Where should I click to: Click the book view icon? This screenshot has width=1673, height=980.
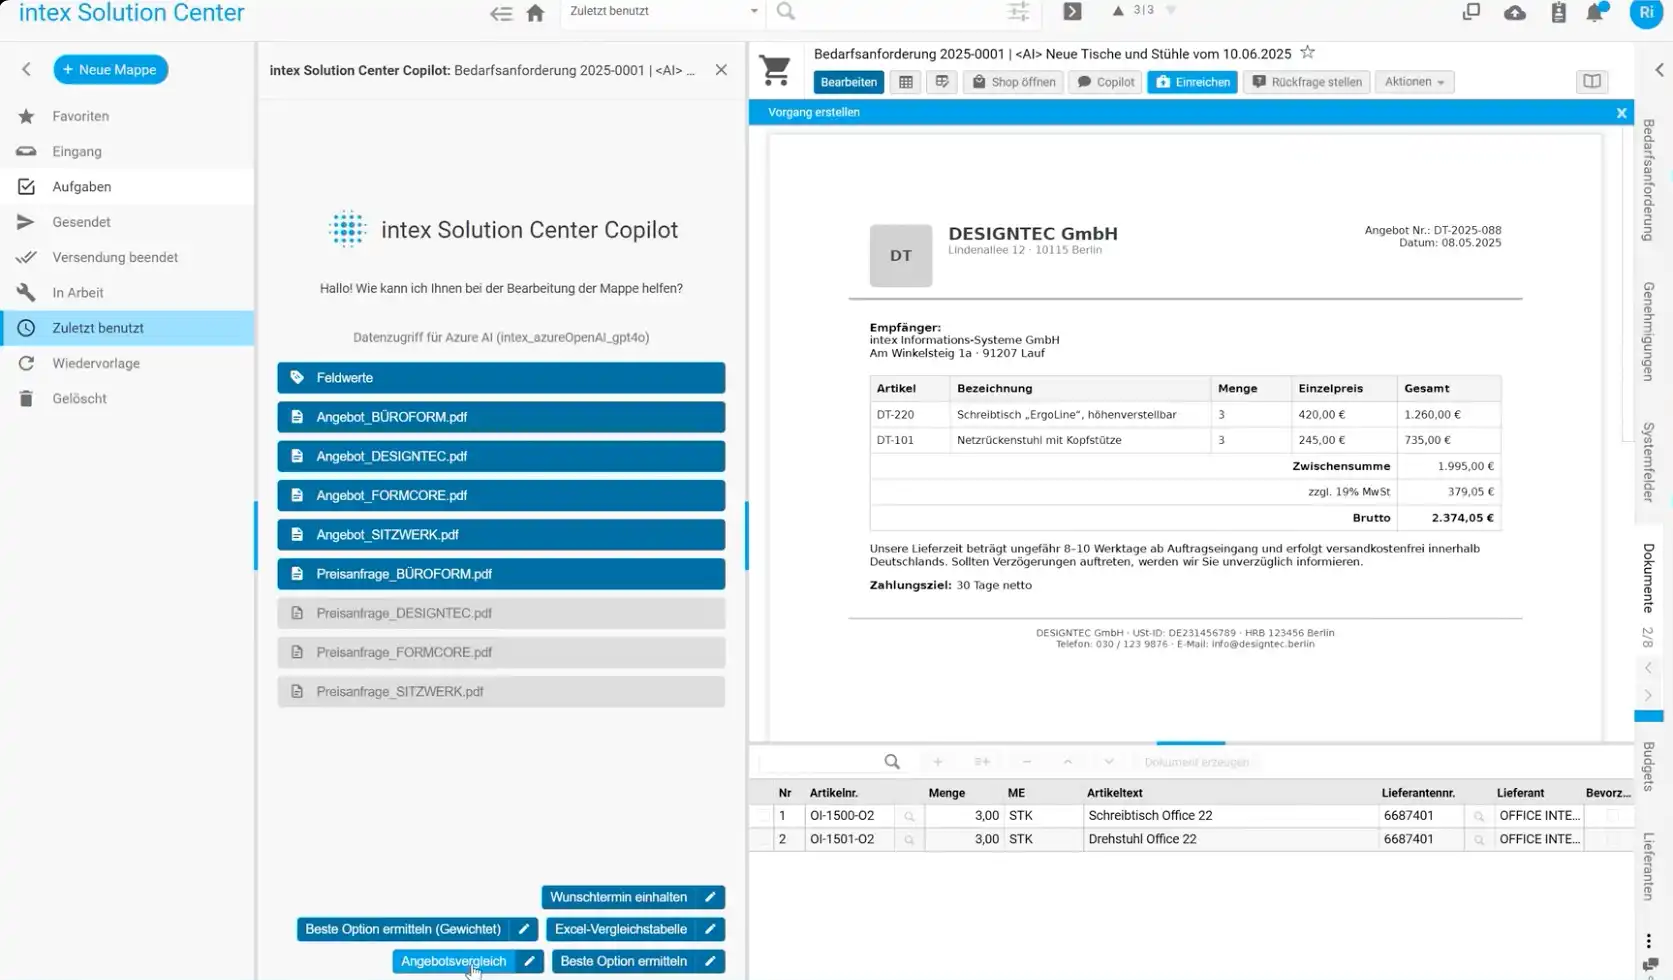(x=1591, y=82)
